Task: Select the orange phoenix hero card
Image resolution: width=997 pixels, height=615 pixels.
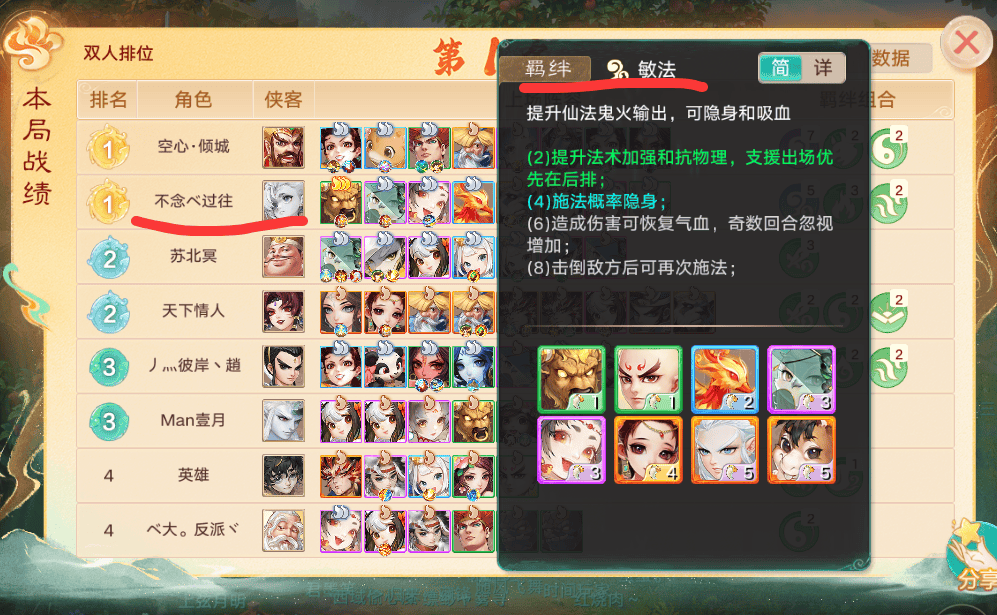Action: (724, 379)
